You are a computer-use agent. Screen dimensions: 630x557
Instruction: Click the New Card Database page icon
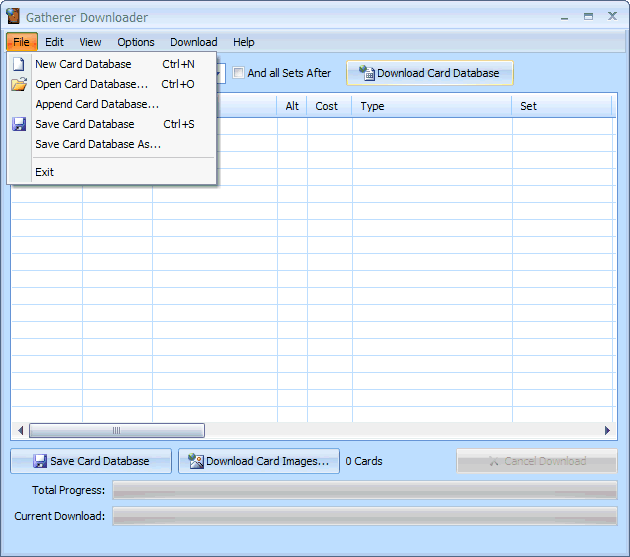point(19,64)
